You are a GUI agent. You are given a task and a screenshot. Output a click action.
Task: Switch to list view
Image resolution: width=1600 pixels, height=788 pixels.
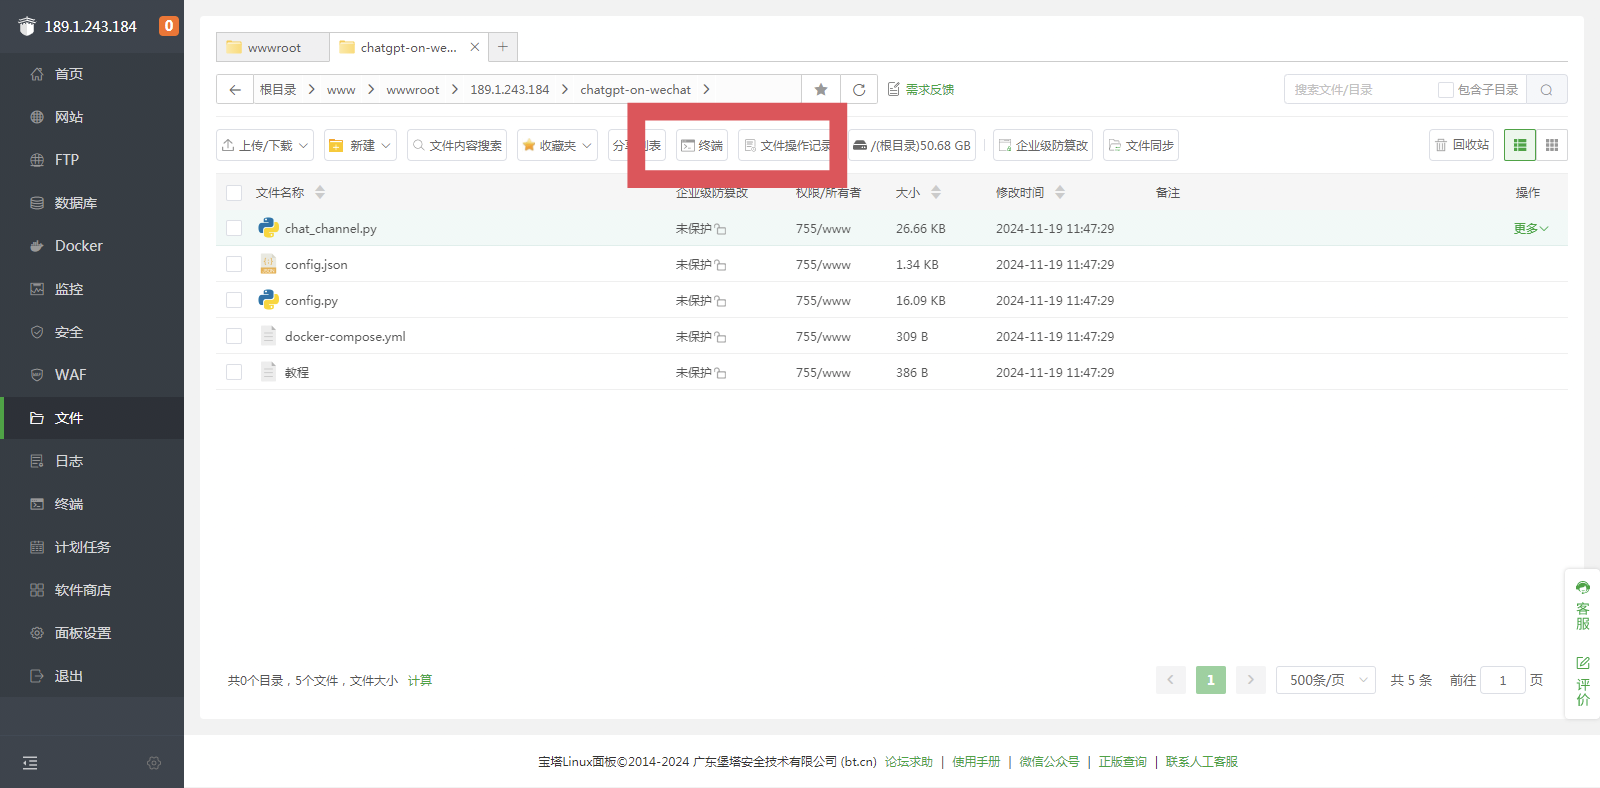[x=1520, y=145]
